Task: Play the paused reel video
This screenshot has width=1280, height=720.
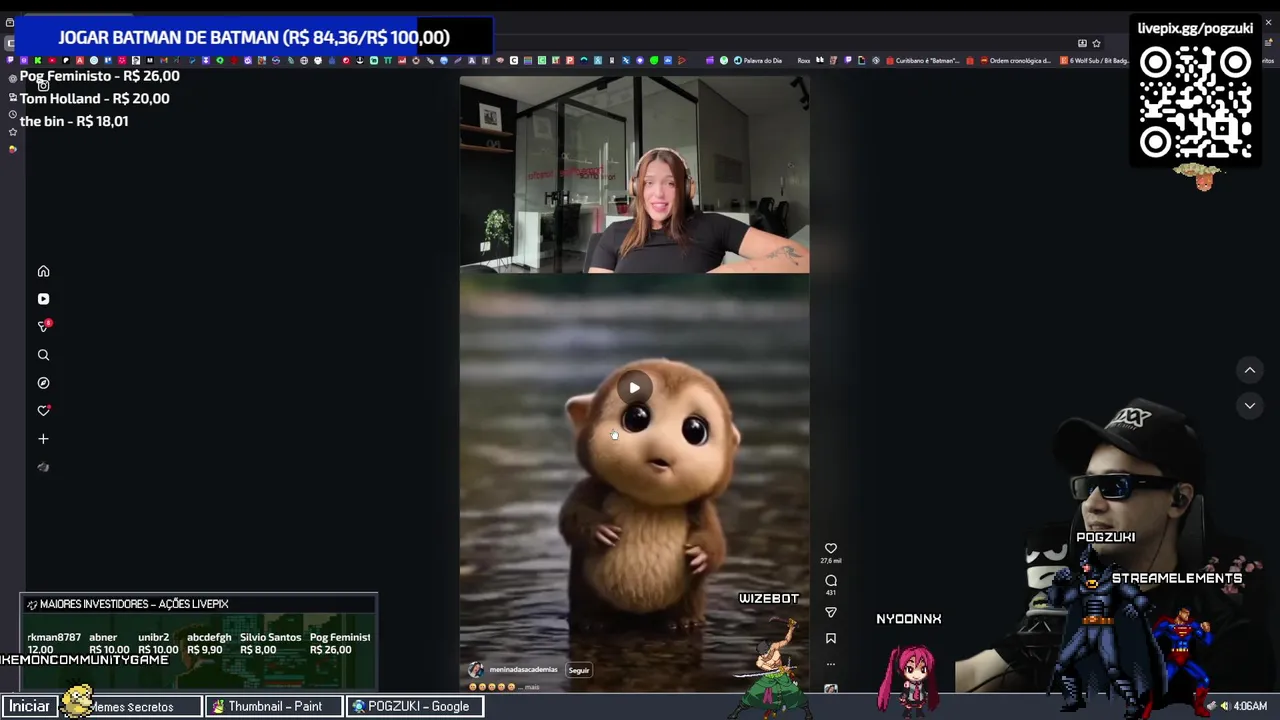Action: [634, 388]
